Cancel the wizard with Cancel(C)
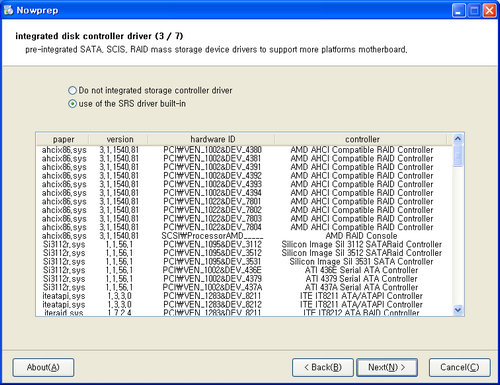 coord(460,367)
